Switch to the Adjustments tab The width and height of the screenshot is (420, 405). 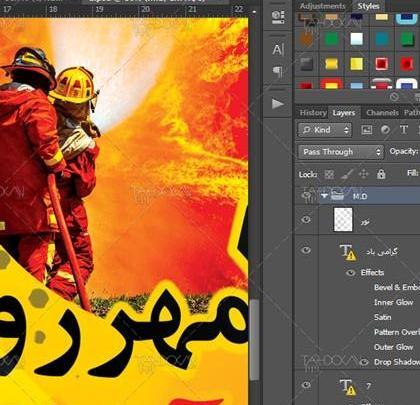(322, 6)
